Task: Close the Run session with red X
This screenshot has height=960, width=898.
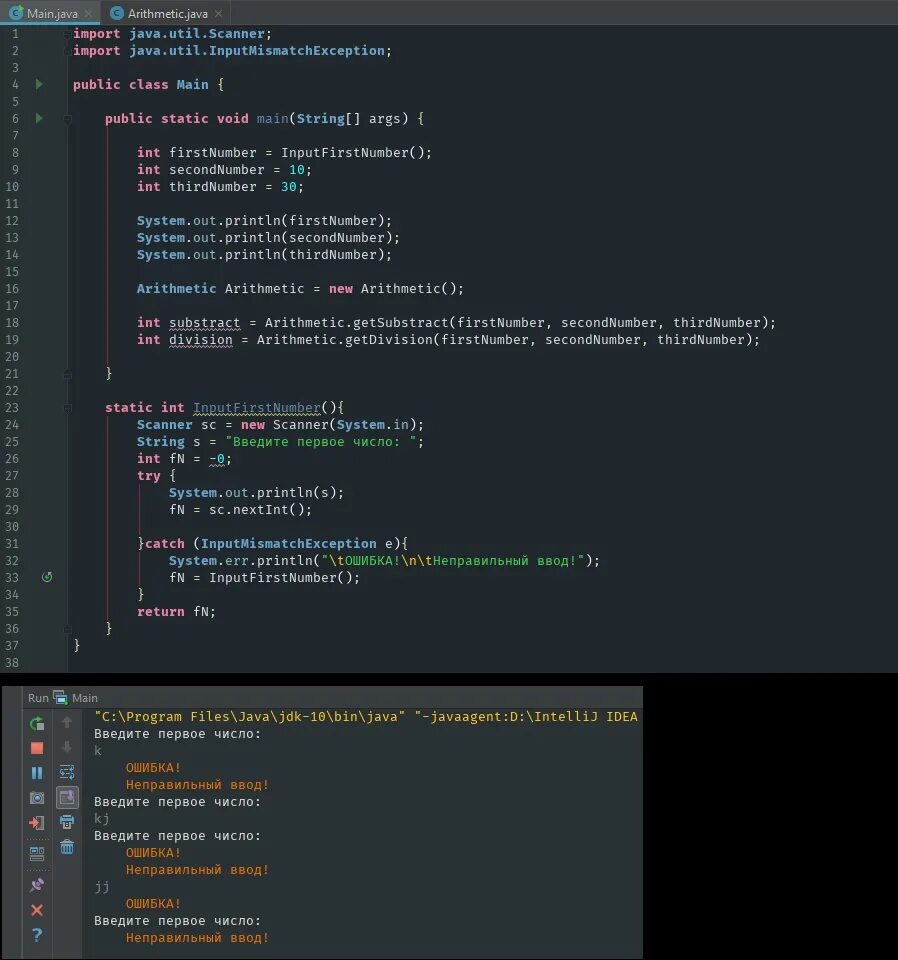Action: (37, 910)
